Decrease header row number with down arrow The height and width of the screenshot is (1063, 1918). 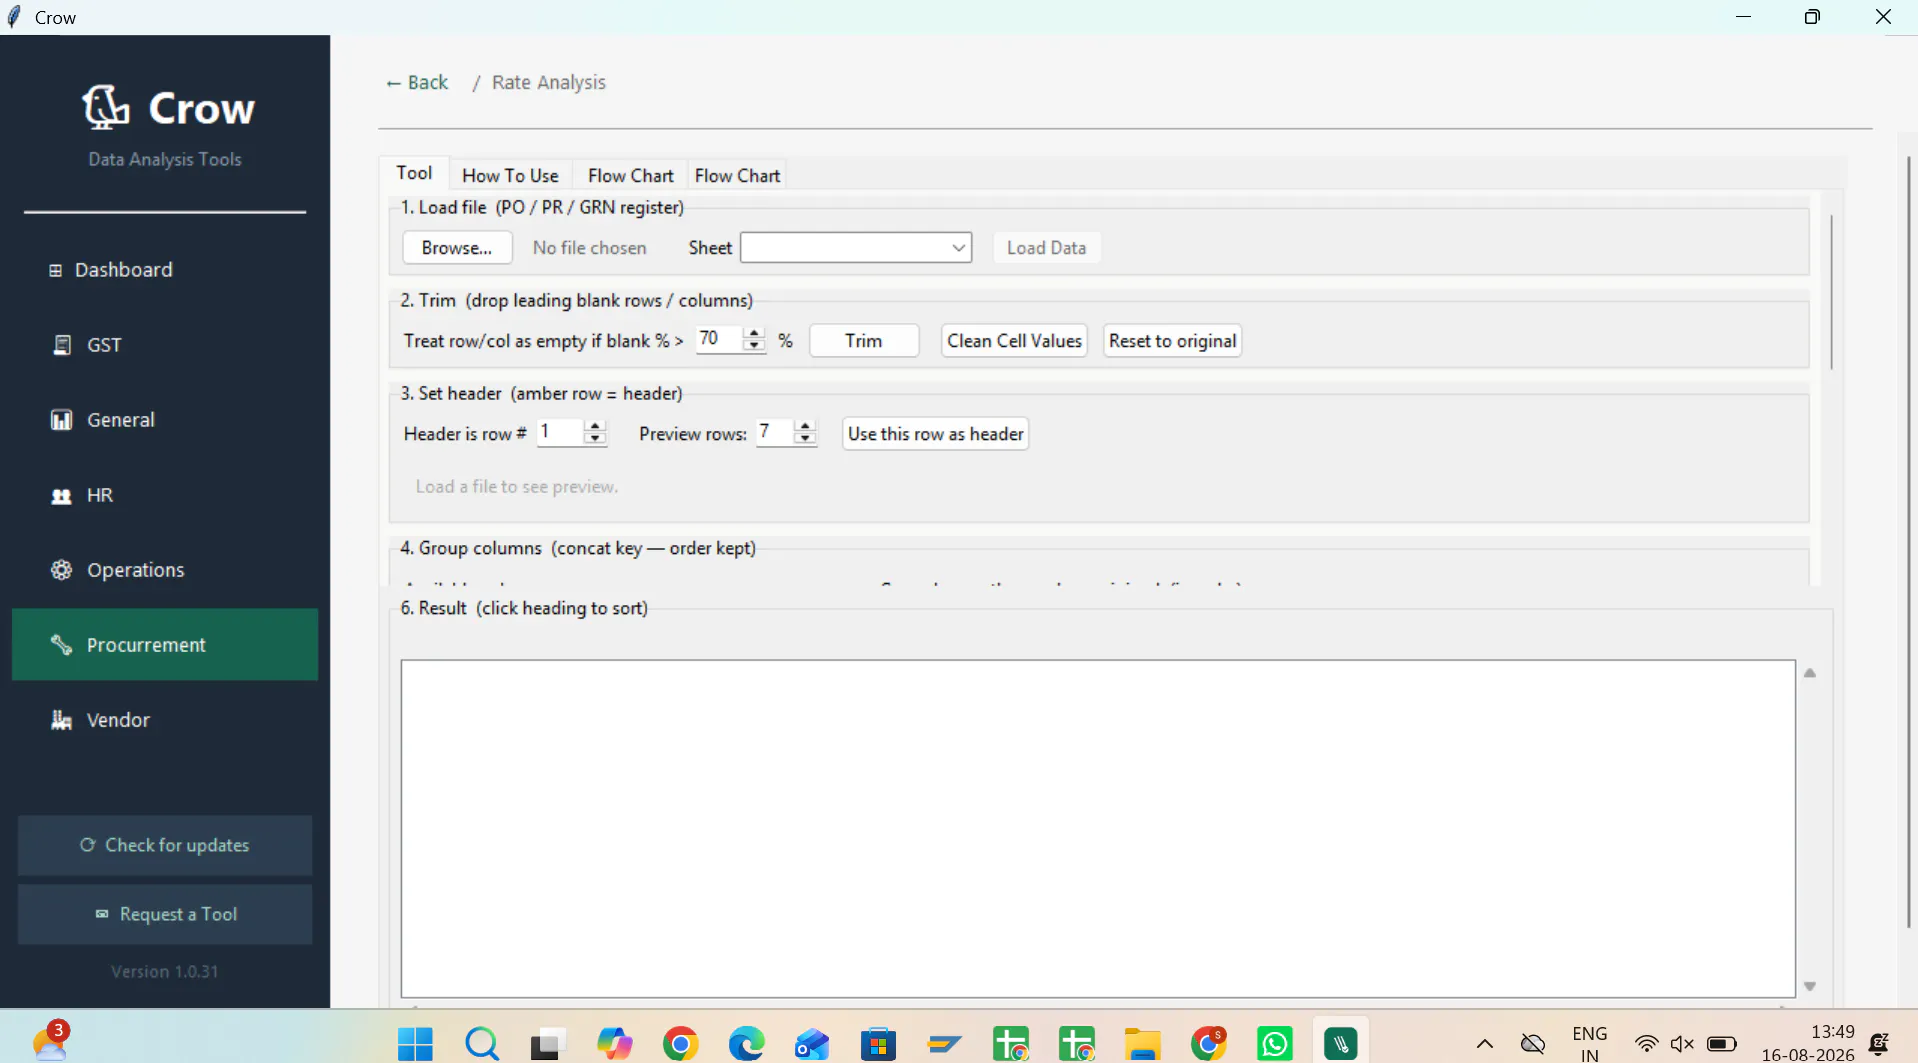(595, 439)
